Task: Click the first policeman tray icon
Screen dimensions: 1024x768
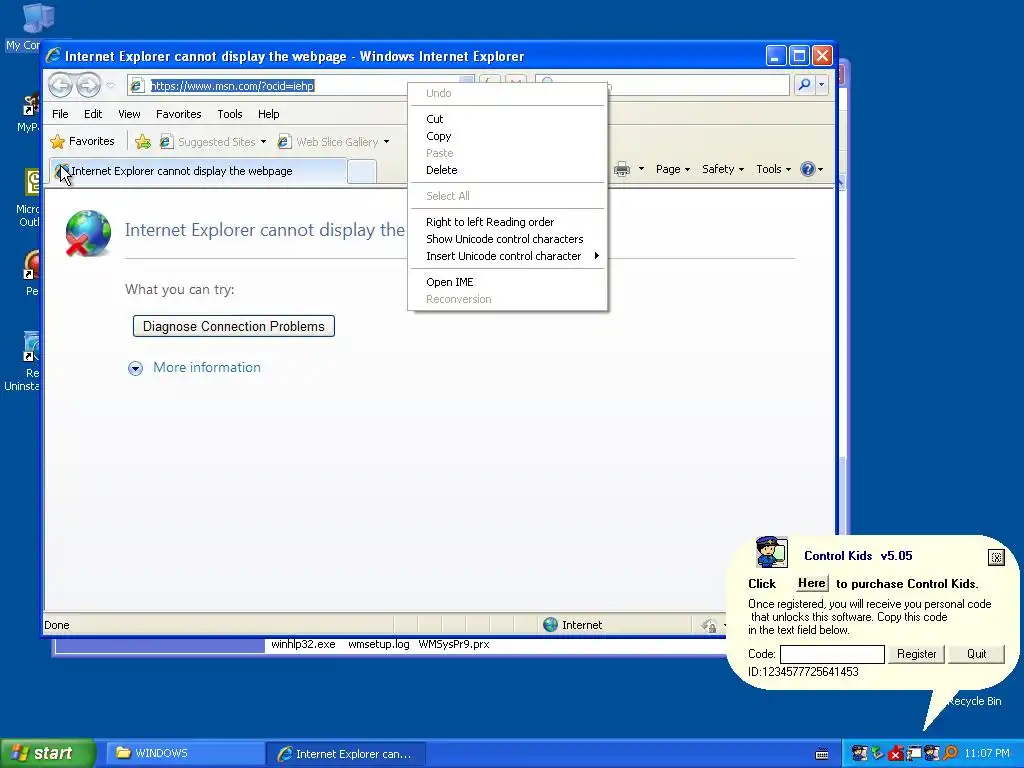Action: pos(859,754)
